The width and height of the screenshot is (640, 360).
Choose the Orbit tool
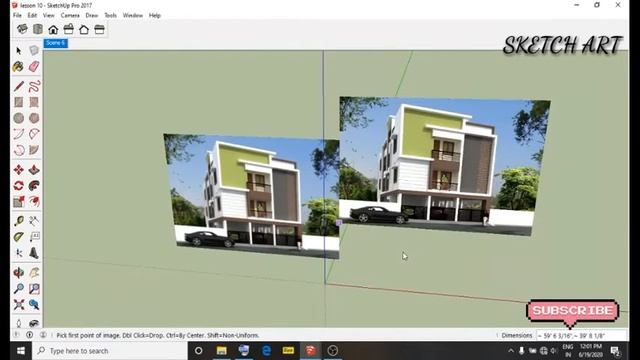(x=18, y=272)
